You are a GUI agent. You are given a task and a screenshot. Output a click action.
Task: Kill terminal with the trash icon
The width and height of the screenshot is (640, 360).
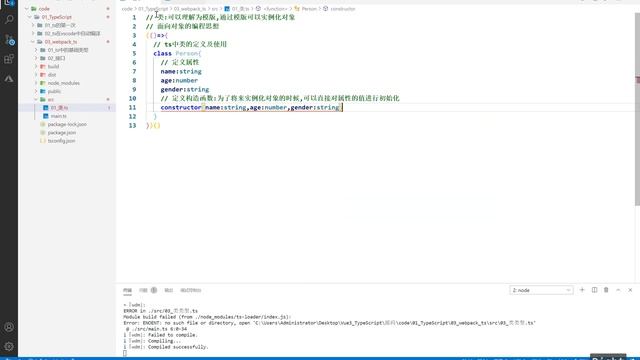pyautogui.click(x=606, y=290)
